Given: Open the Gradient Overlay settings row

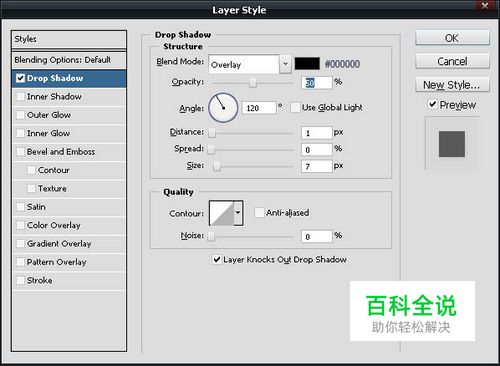Looking at the screenshot, I should point(69,244).
